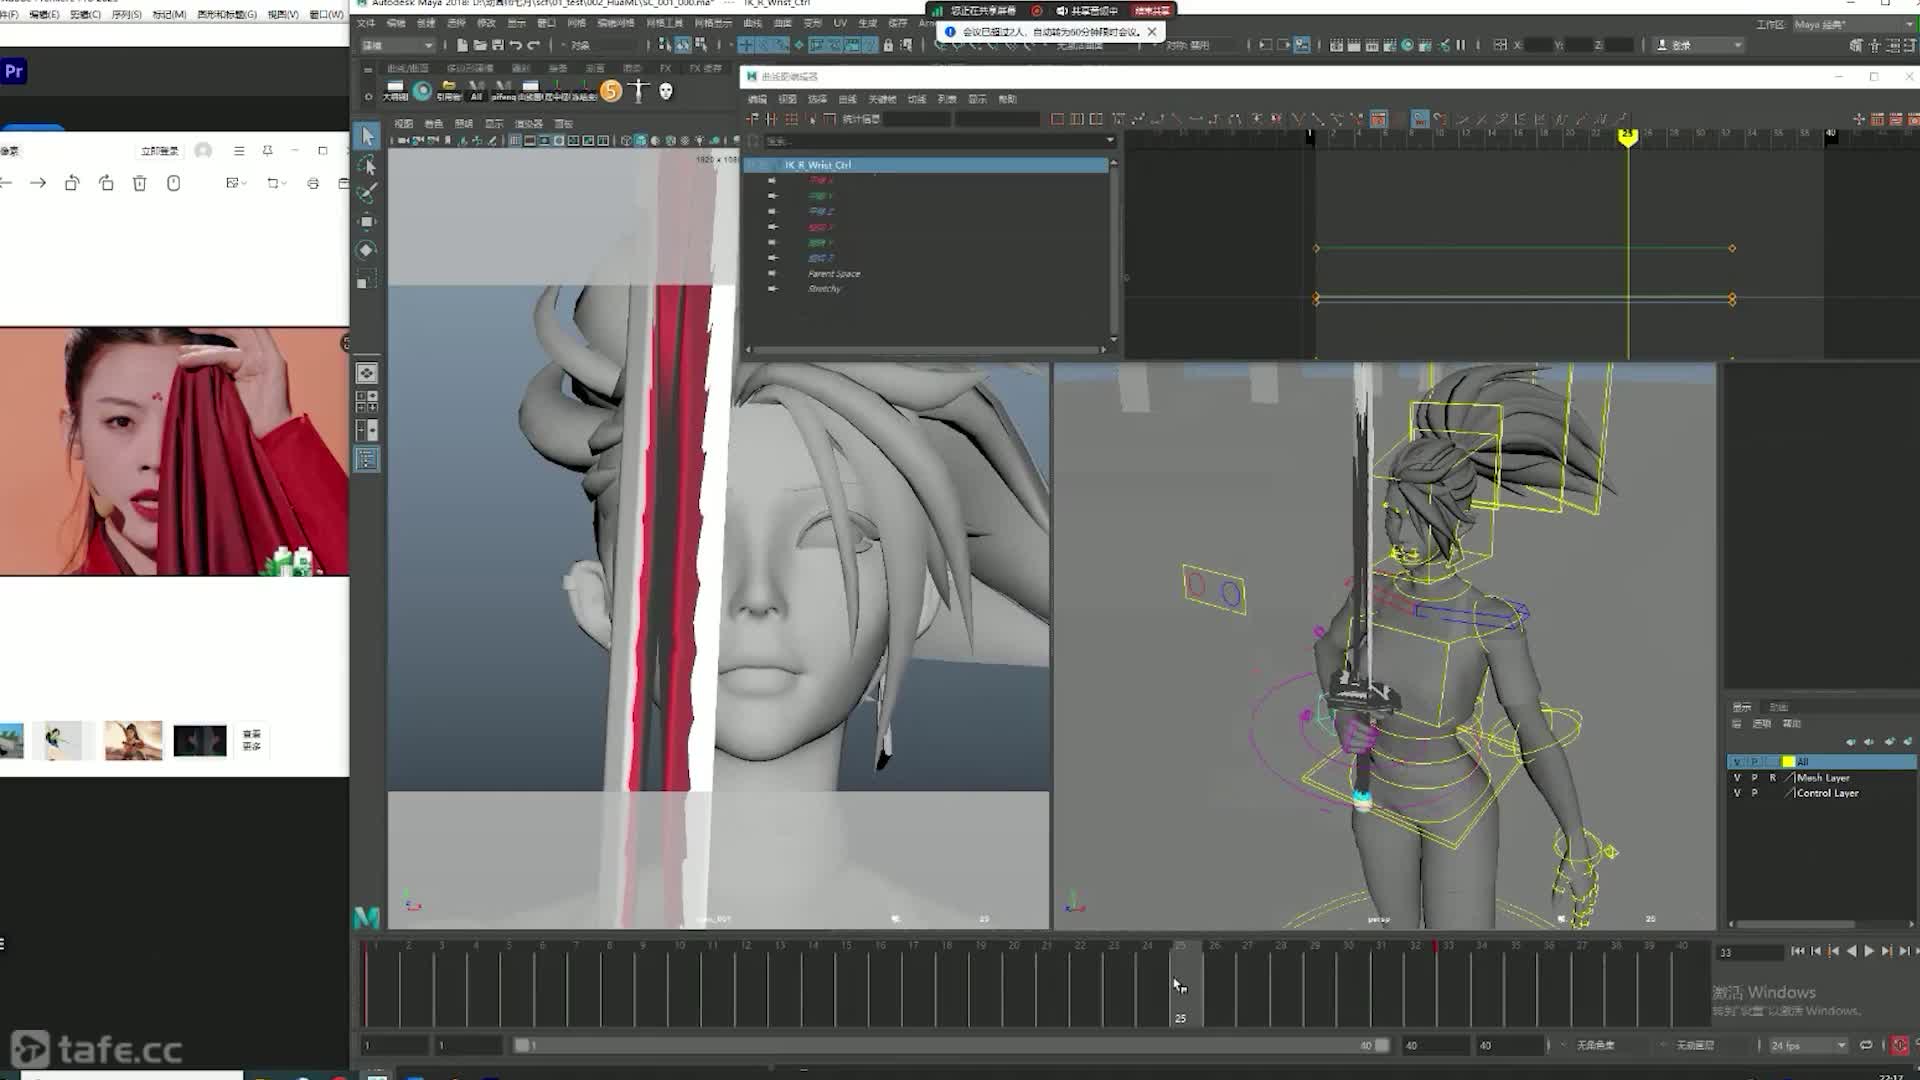Open the 登录 account dropdown in Maya

point(1699,45)
